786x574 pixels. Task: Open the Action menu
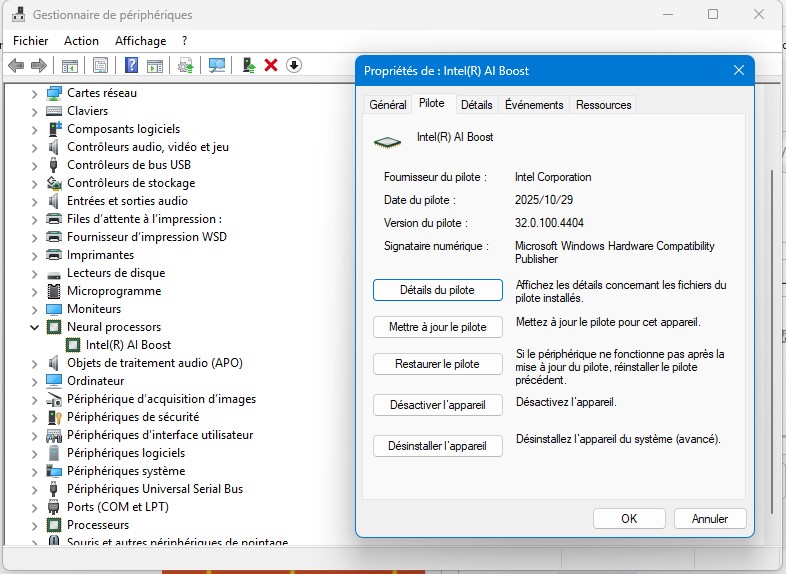click(x=81, y=41)
